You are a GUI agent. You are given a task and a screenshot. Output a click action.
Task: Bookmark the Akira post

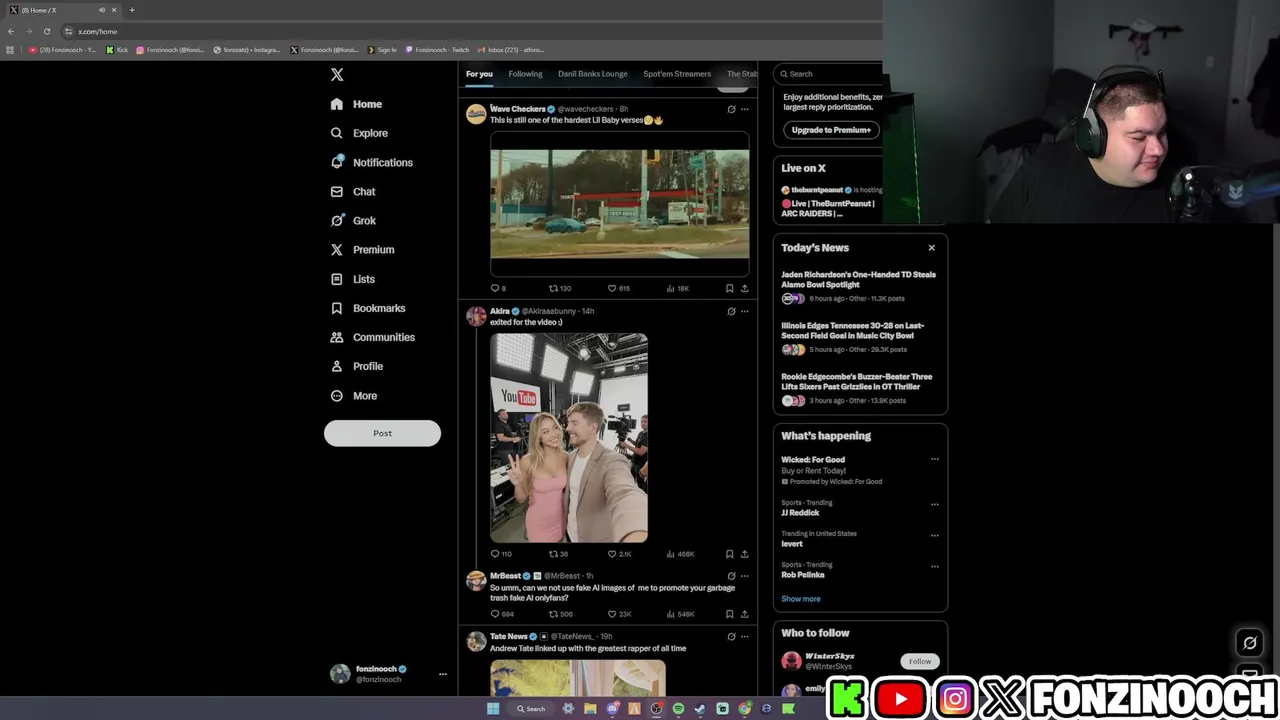729,554
